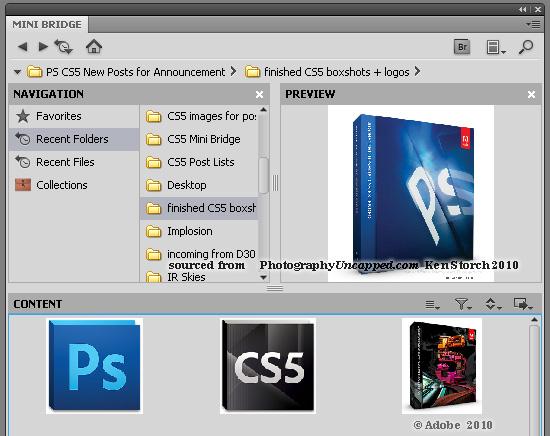Image resolution: width=550 pixels, height=436 pixels.
Task: Expand chevron after finished CS5 boxshots breadcrumb
Action: pyautogui.click(x=417, y=72)
